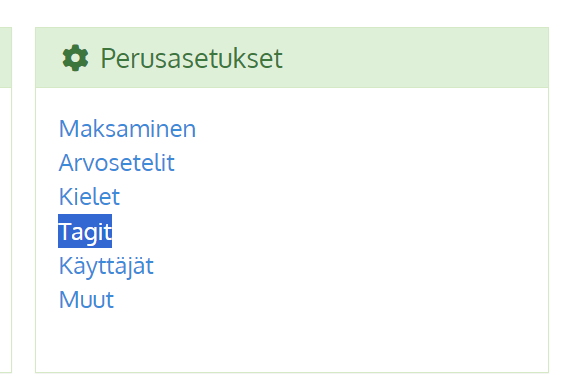Open the Arvosetelit settings link
Image resolution: width=569 pixels, height=374 pixels.
pos(116,163)
